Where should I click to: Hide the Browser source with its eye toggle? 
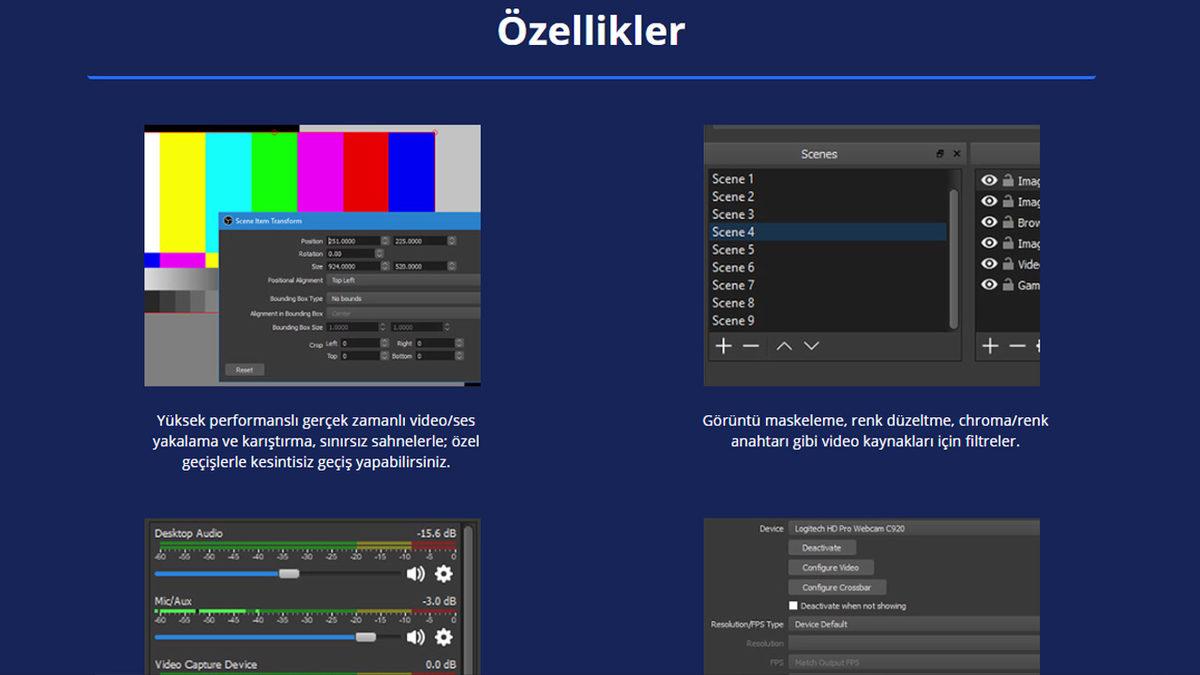tap(988, 222)
